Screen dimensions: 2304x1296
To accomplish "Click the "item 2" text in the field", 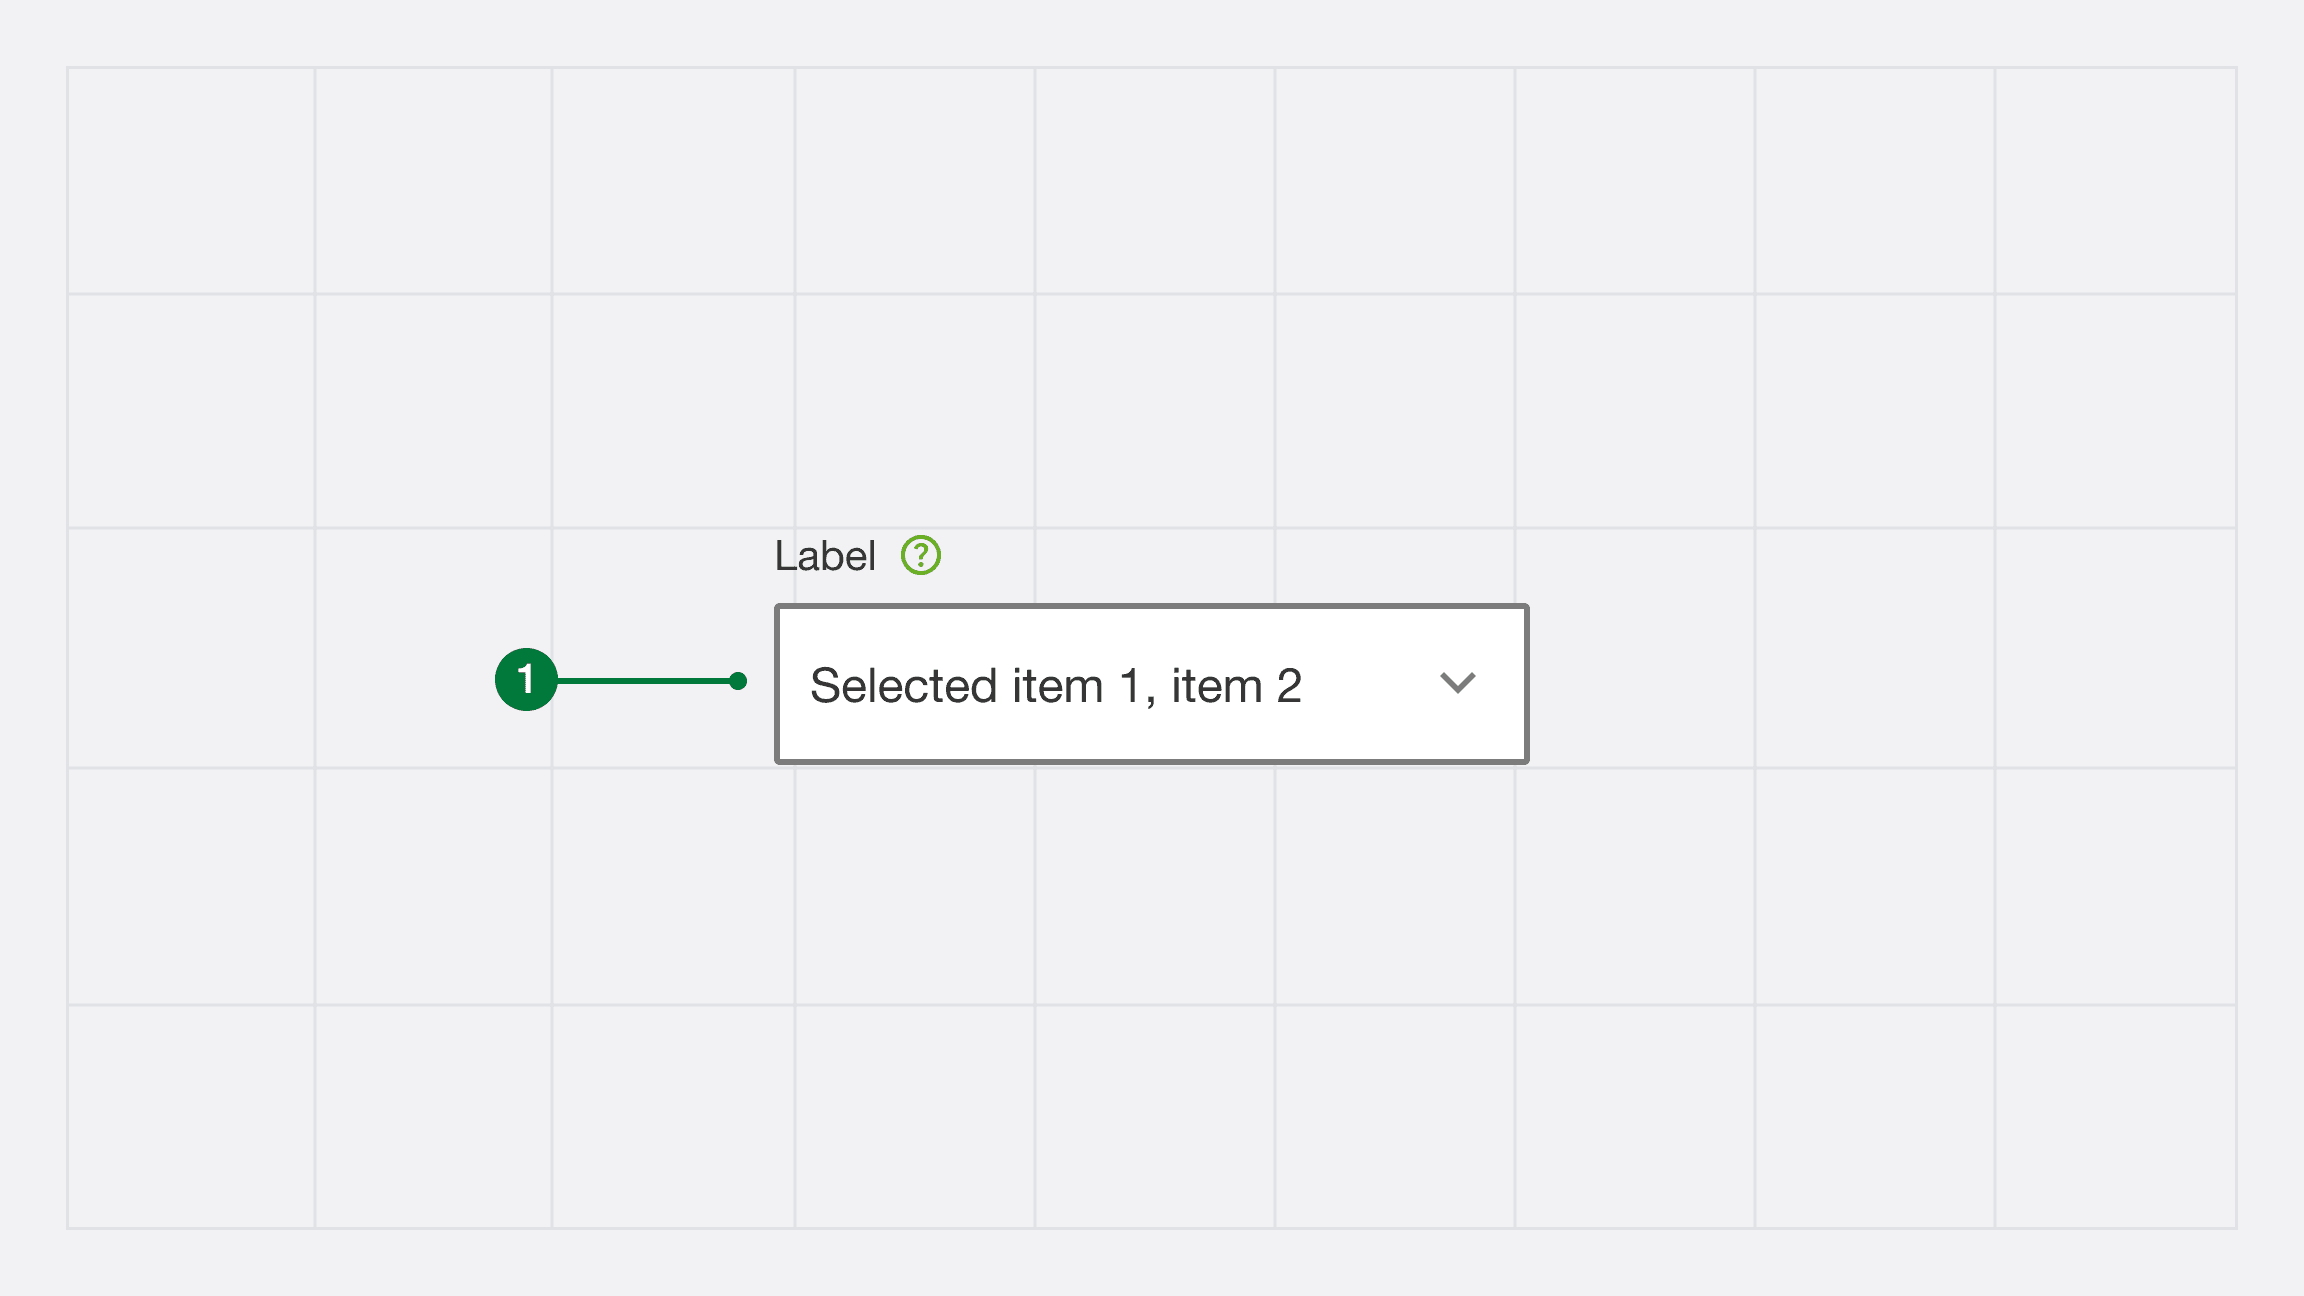I will click(x=1236, y=686).
